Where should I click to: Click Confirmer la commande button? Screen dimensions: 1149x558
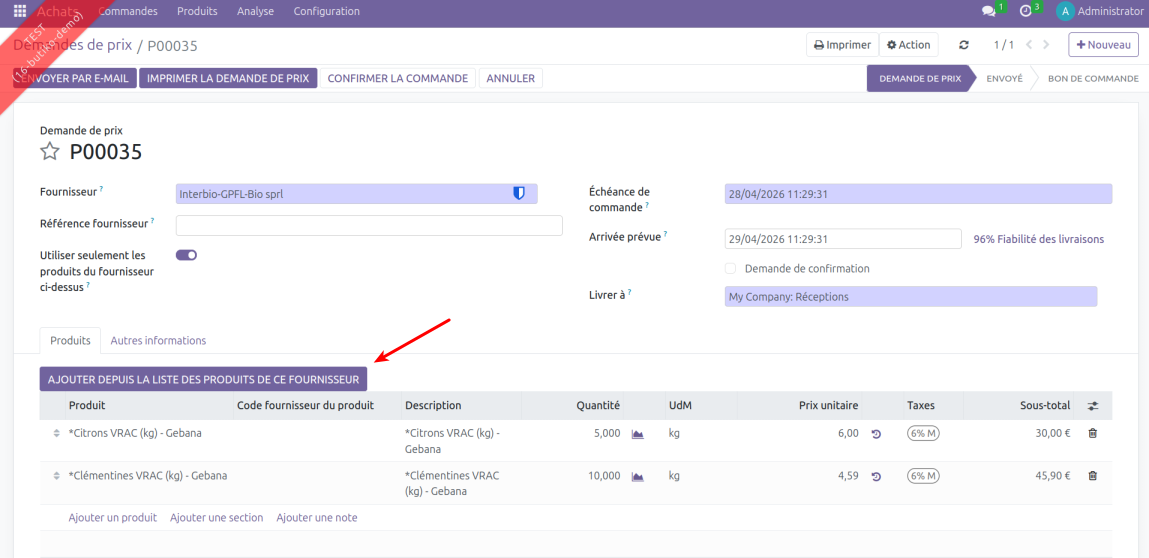pos(397,78)
